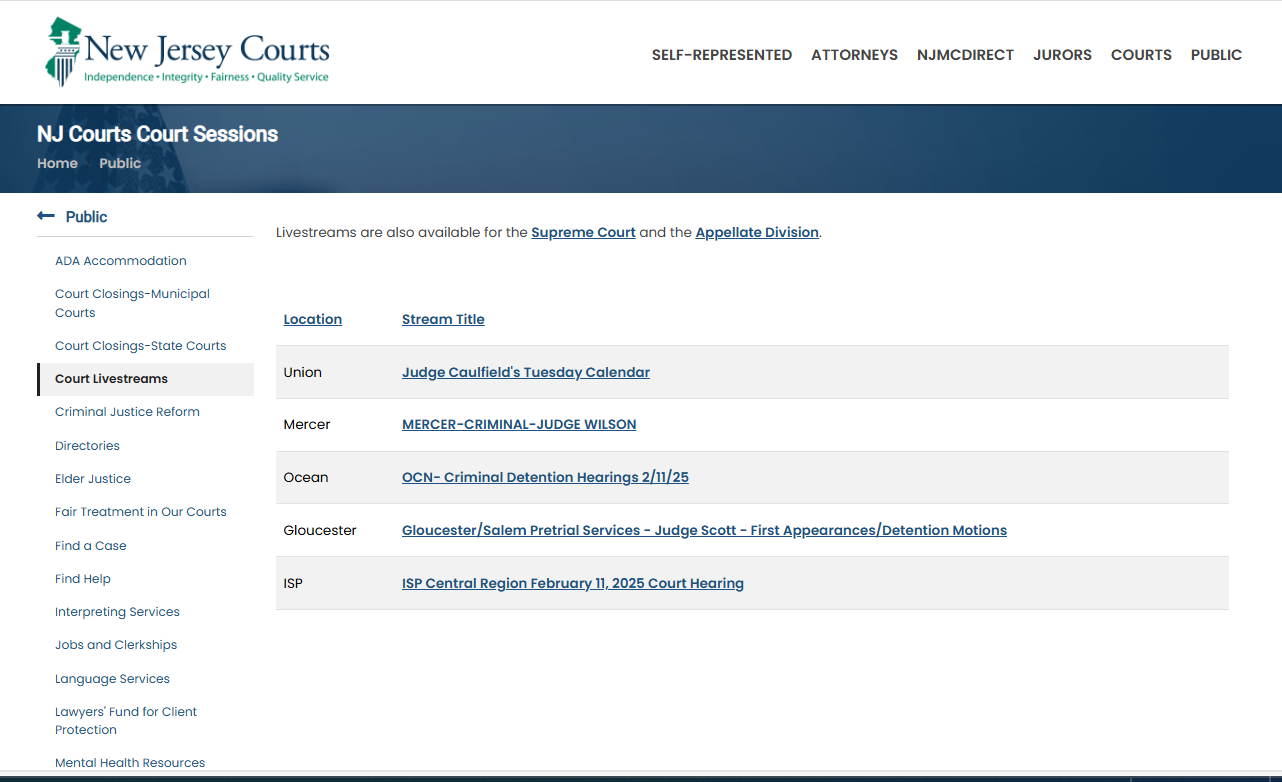Click the Public sidebar heading
The width and height of the screenshot is (1282, 782).
coord(86,217)
